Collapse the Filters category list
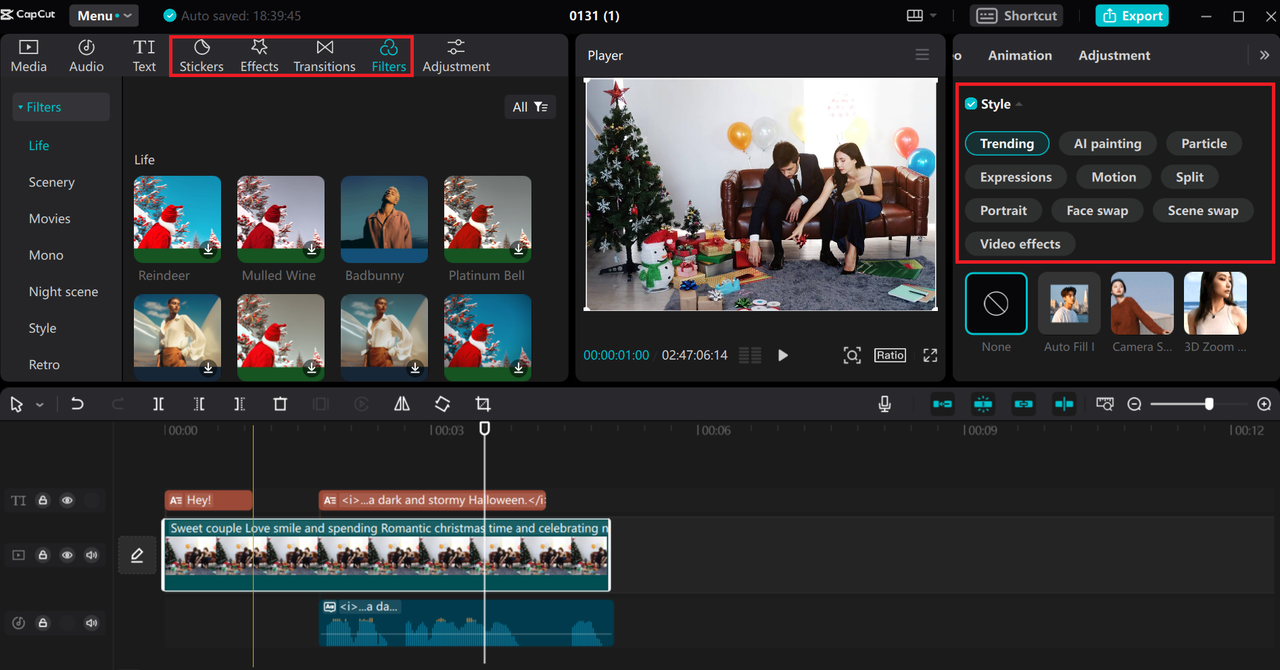Image resolution: width=1280 pixels, height=670 pixels. pos(61,107)
